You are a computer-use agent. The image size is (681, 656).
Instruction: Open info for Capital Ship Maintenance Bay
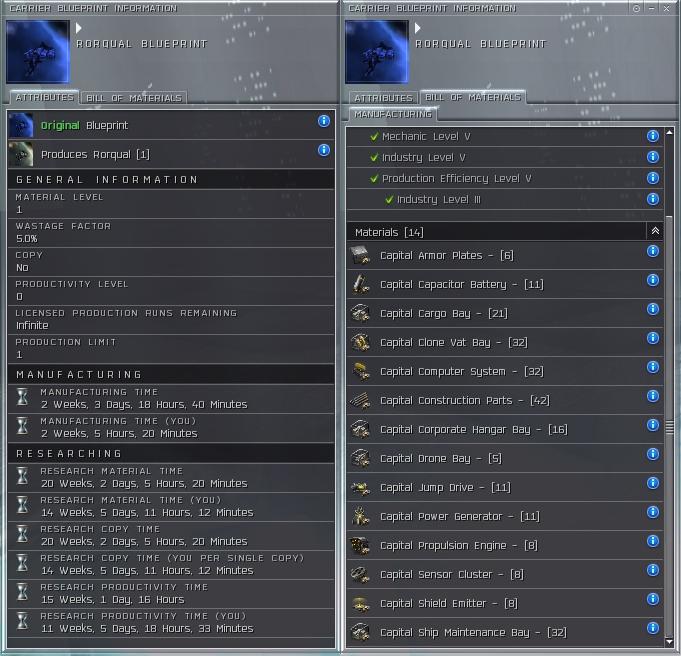[x=652, y=628]
